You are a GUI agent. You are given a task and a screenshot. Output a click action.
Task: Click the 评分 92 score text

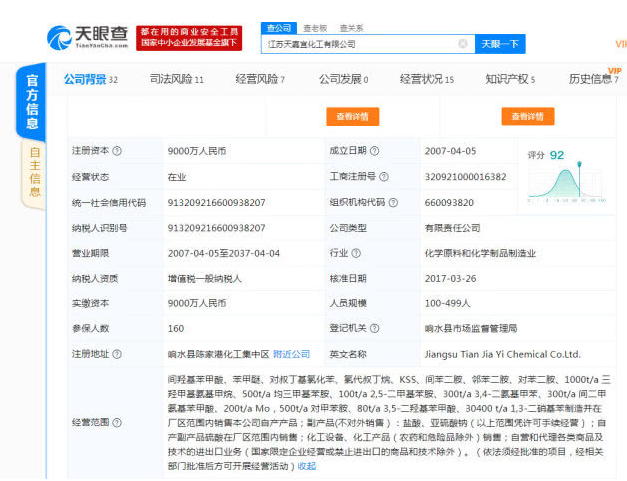point(545,155)
